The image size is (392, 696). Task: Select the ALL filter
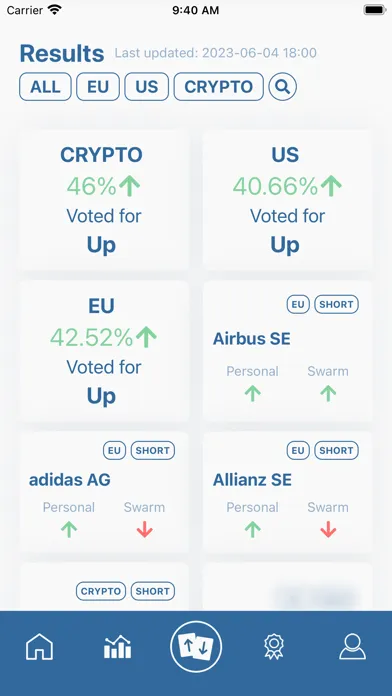click(45, 87)
